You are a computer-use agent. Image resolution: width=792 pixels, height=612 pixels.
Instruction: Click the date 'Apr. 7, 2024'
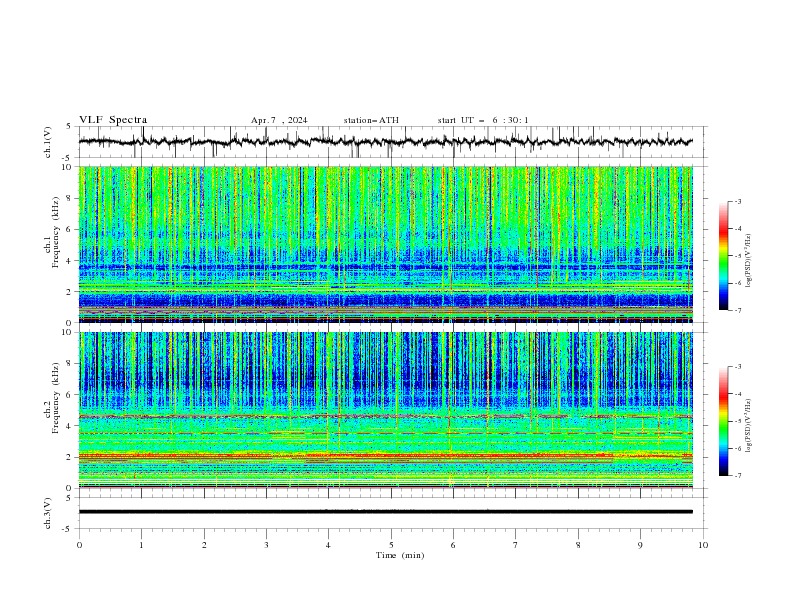279,120
